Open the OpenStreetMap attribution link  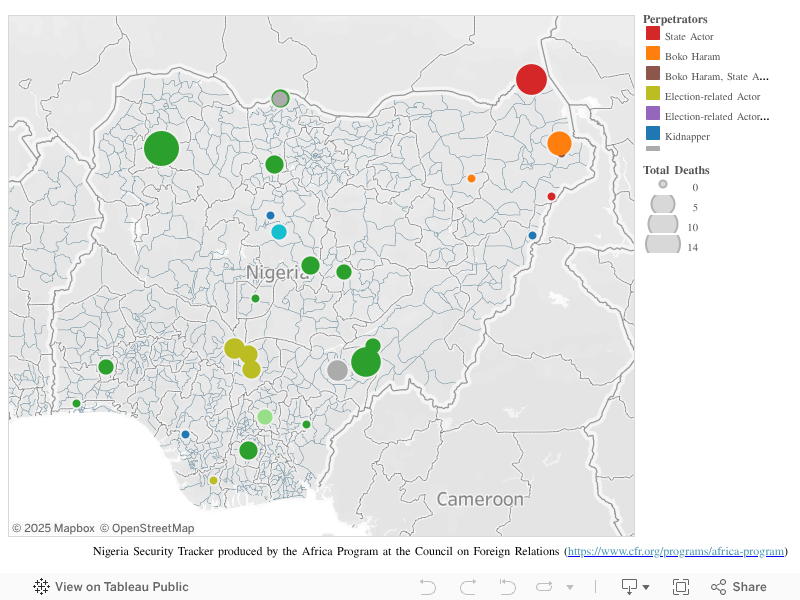[x=152, y=528]
